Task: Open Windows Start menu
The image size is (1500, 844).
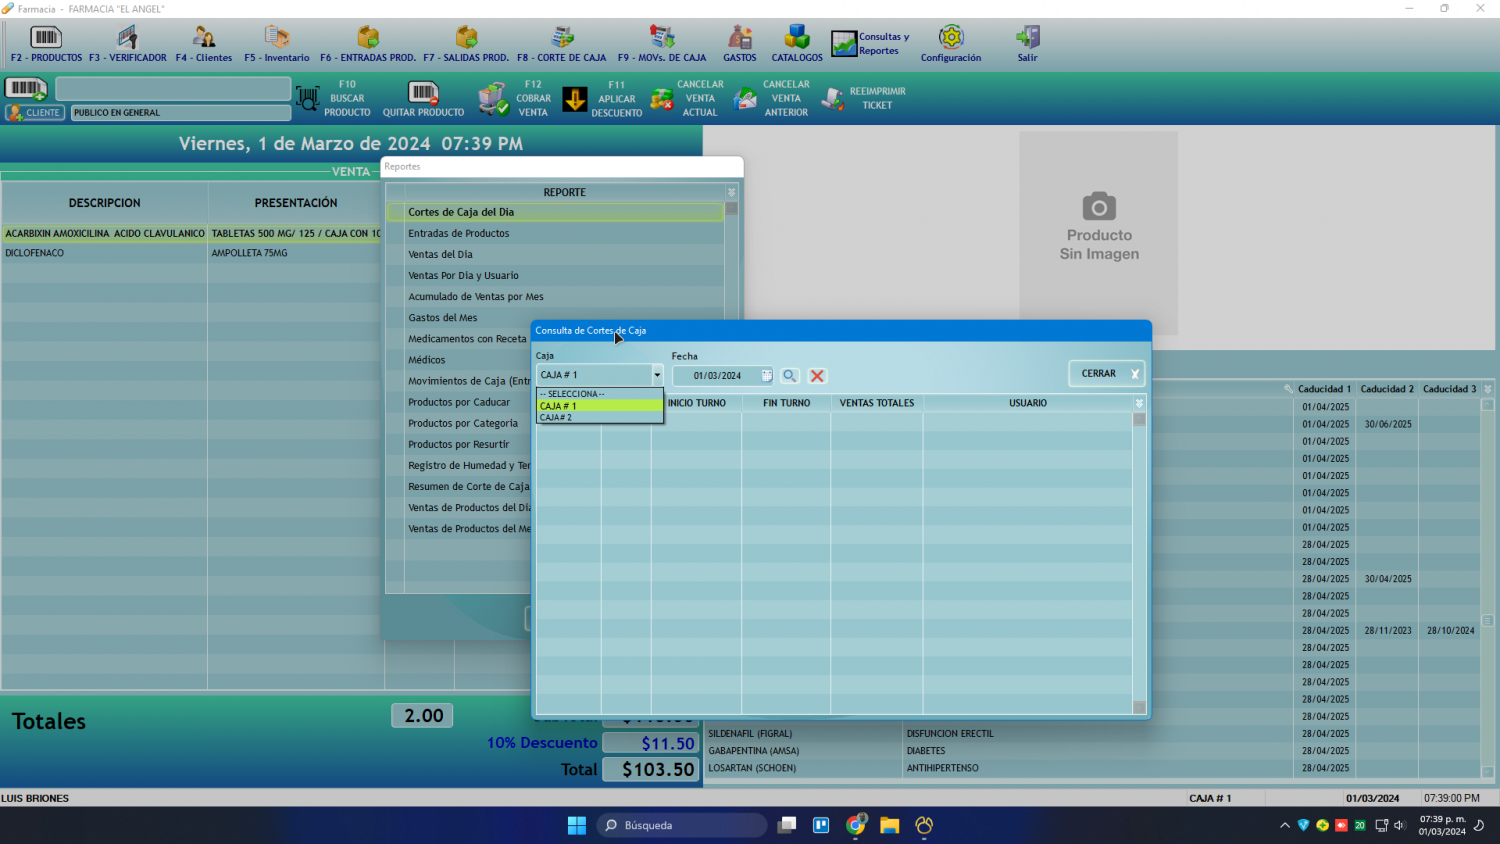Action: point(577,825)
